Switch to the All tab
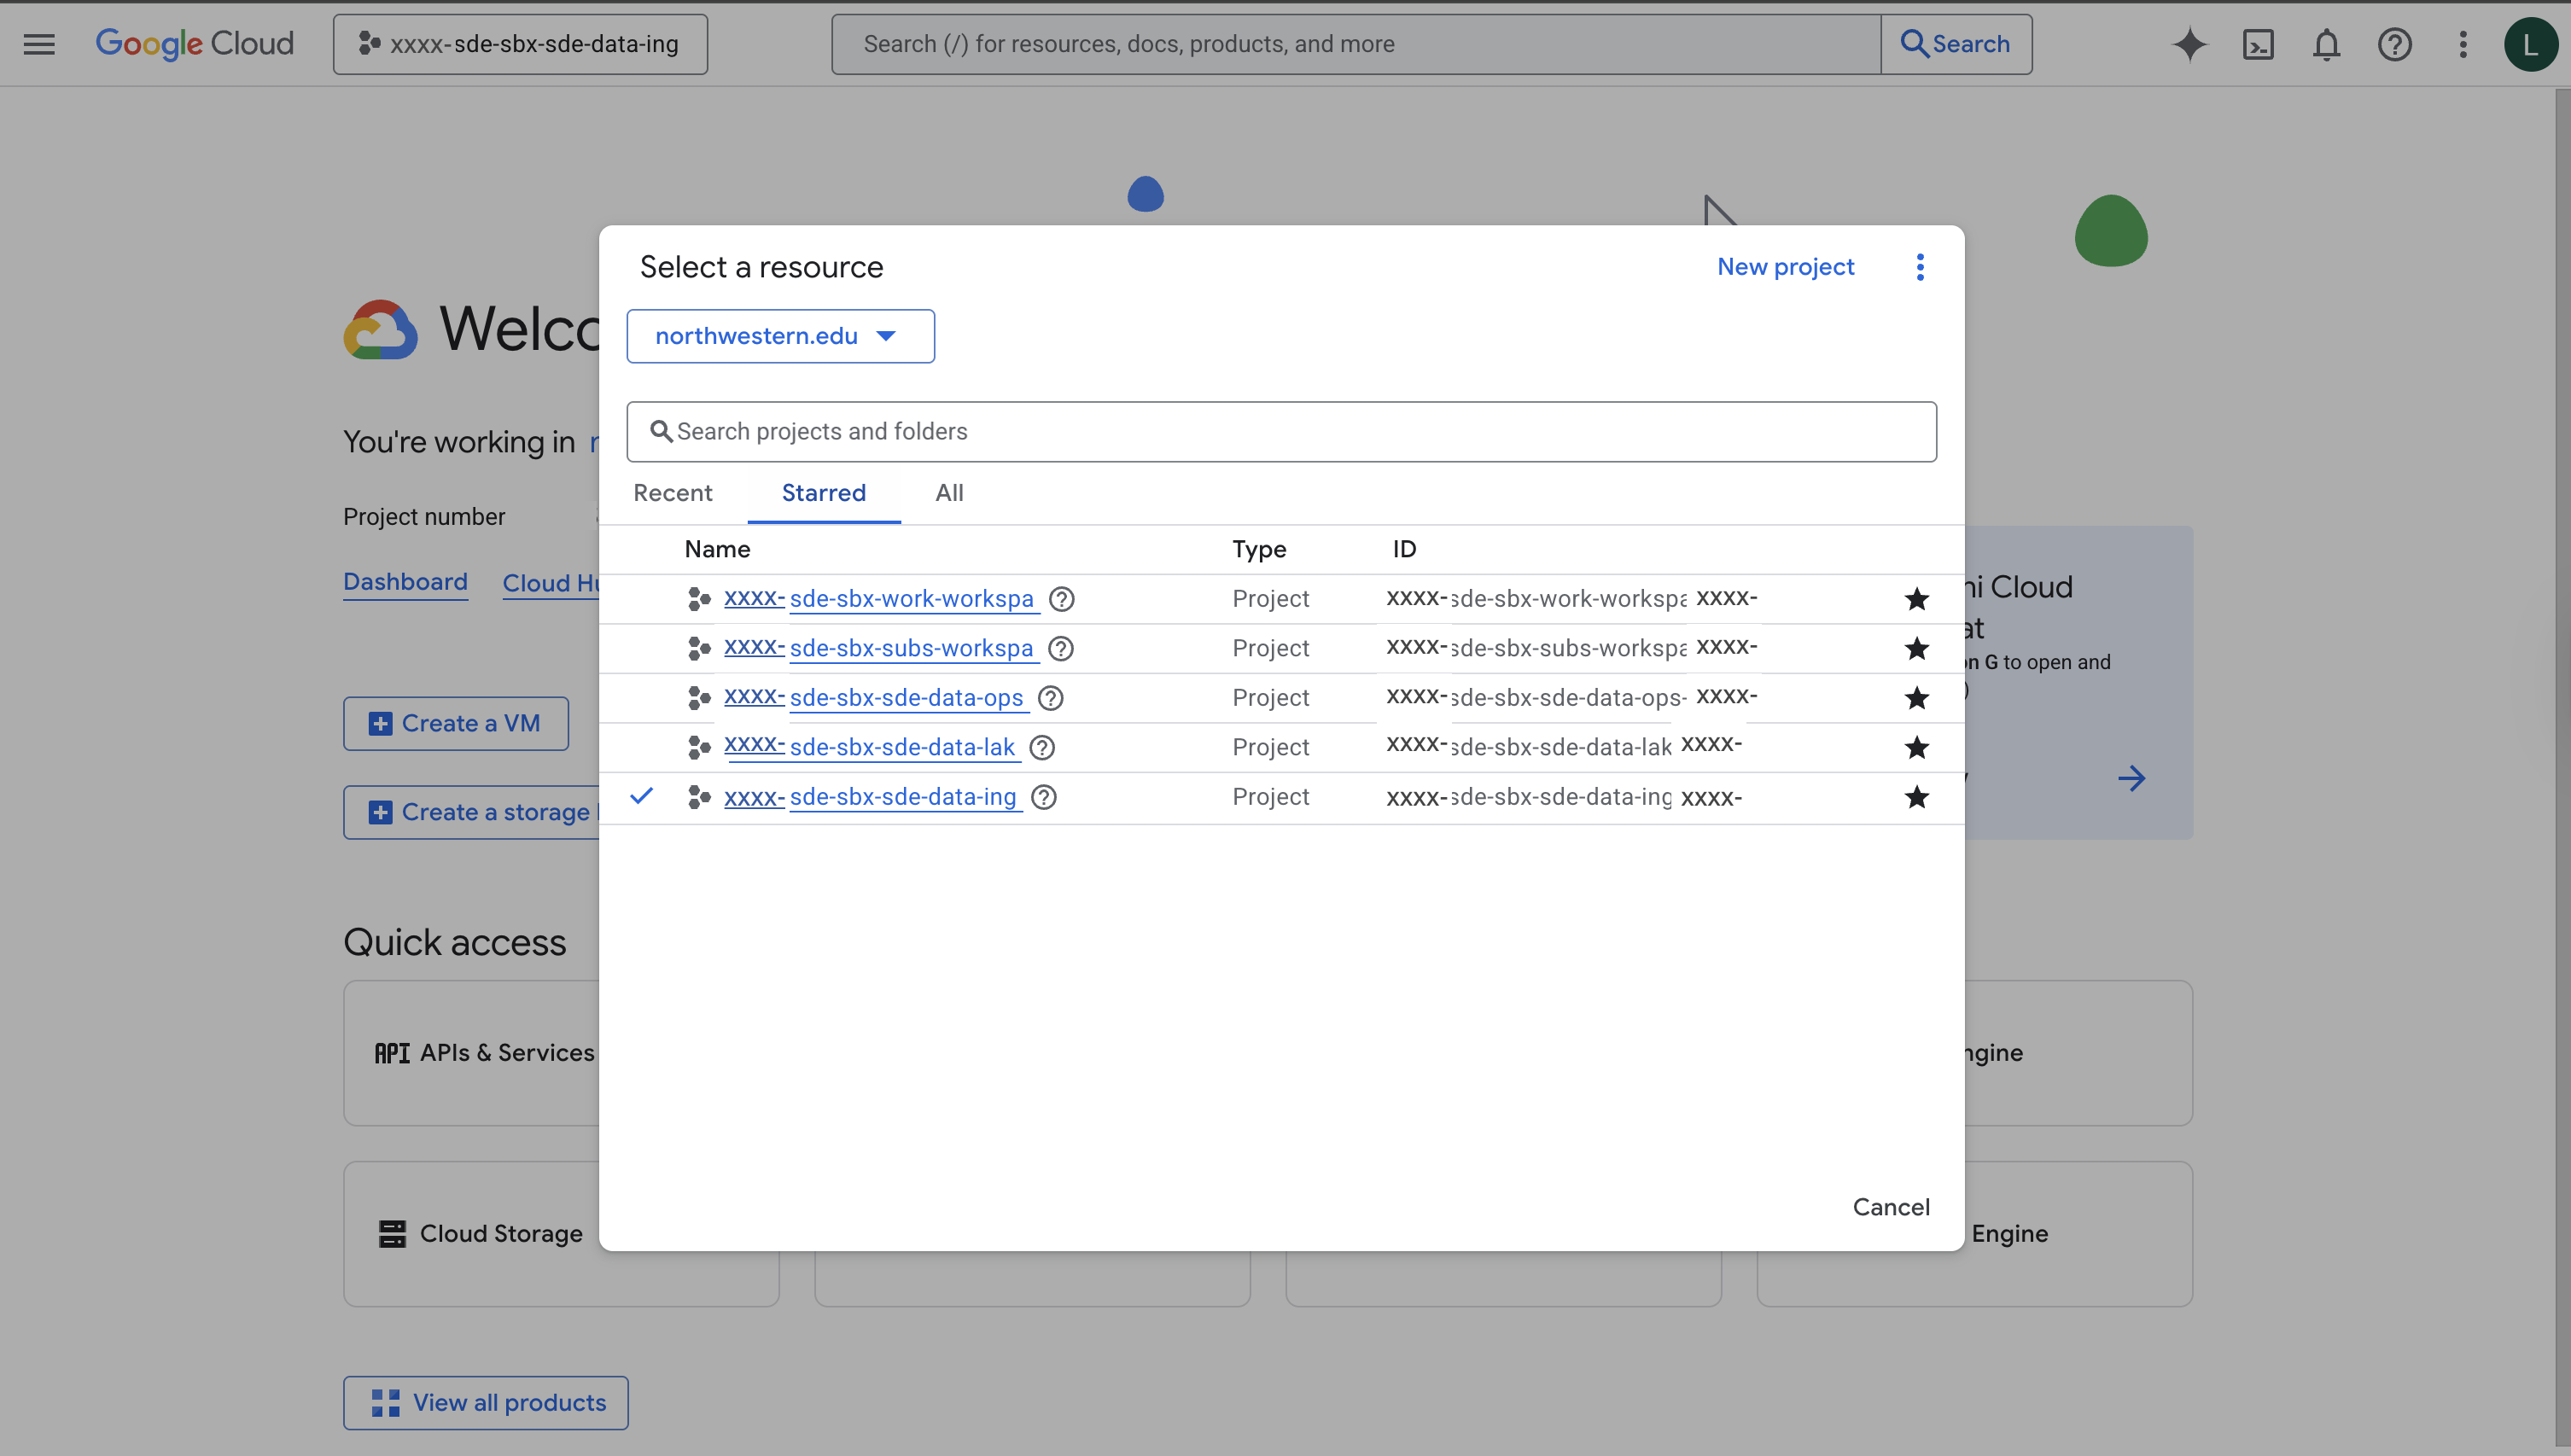The height and width of the screenshot is (1456, 2571). tap(949, 493)
